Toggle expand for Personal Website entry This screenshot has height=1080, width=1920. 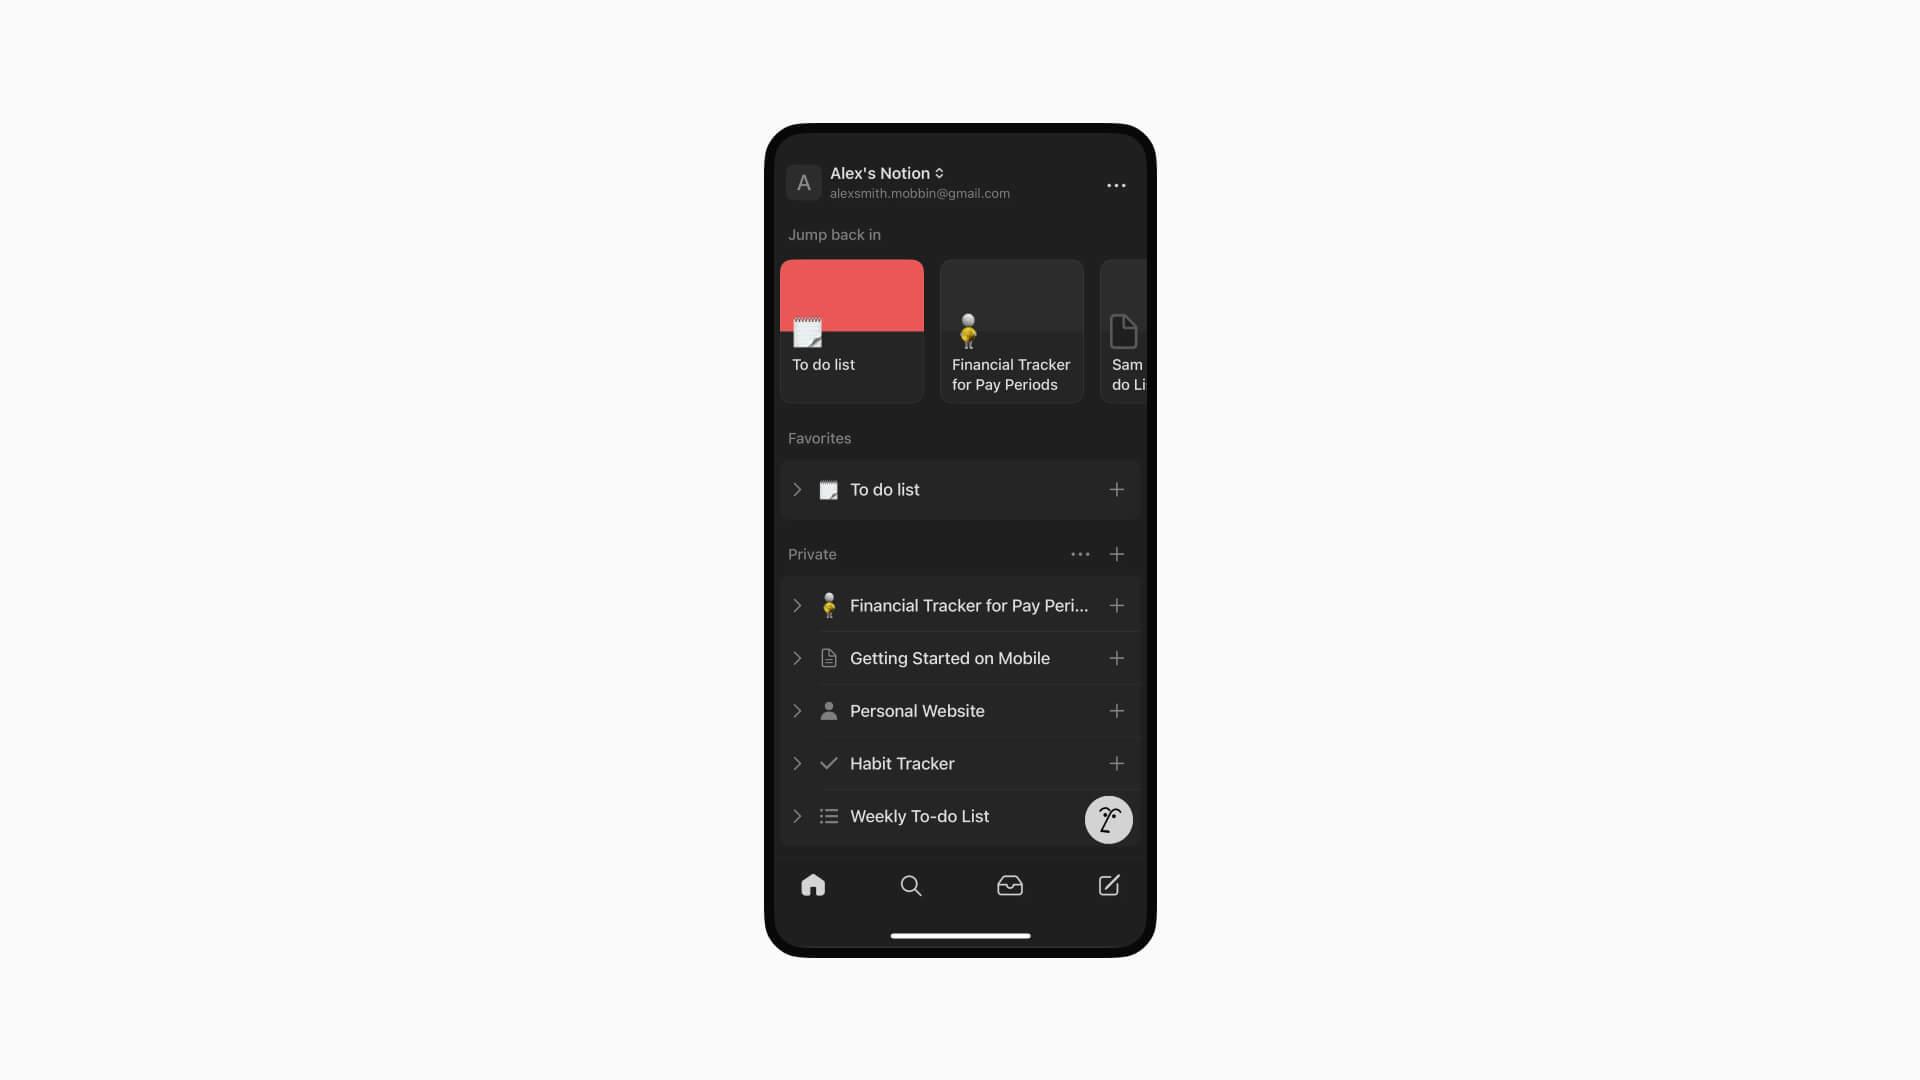(798, 711)
